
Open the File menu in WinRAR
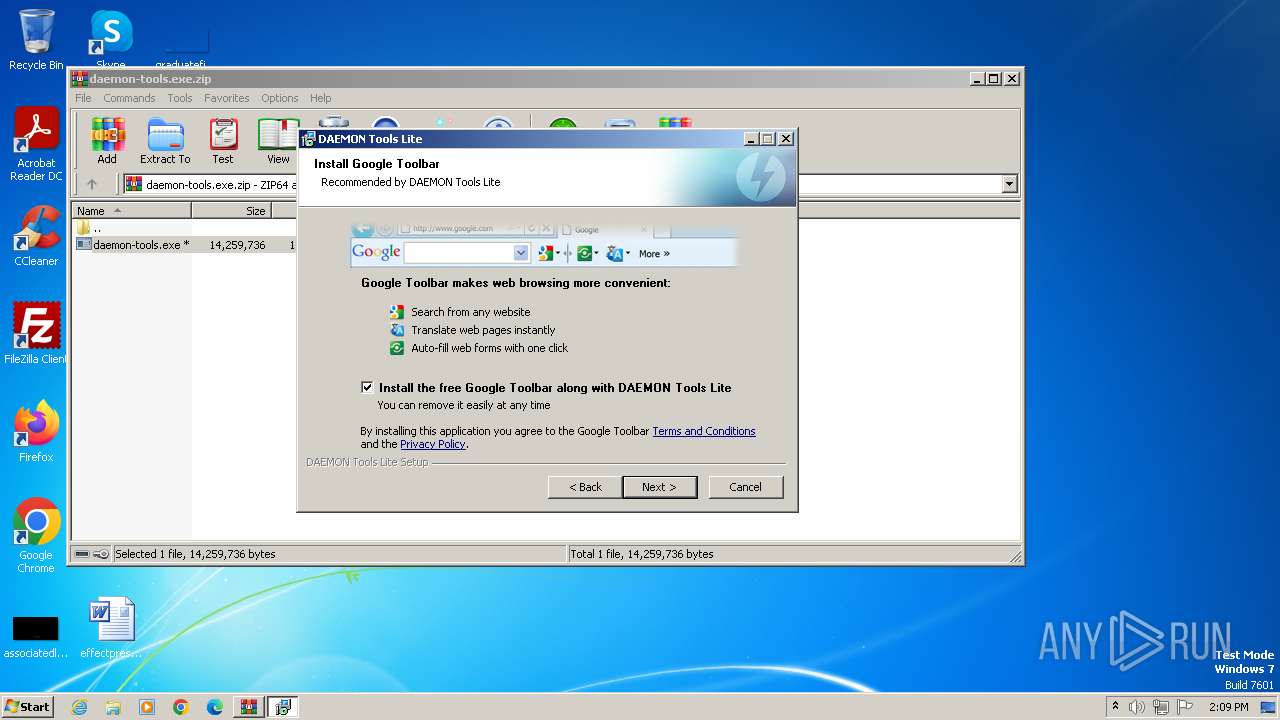[83, 98]
